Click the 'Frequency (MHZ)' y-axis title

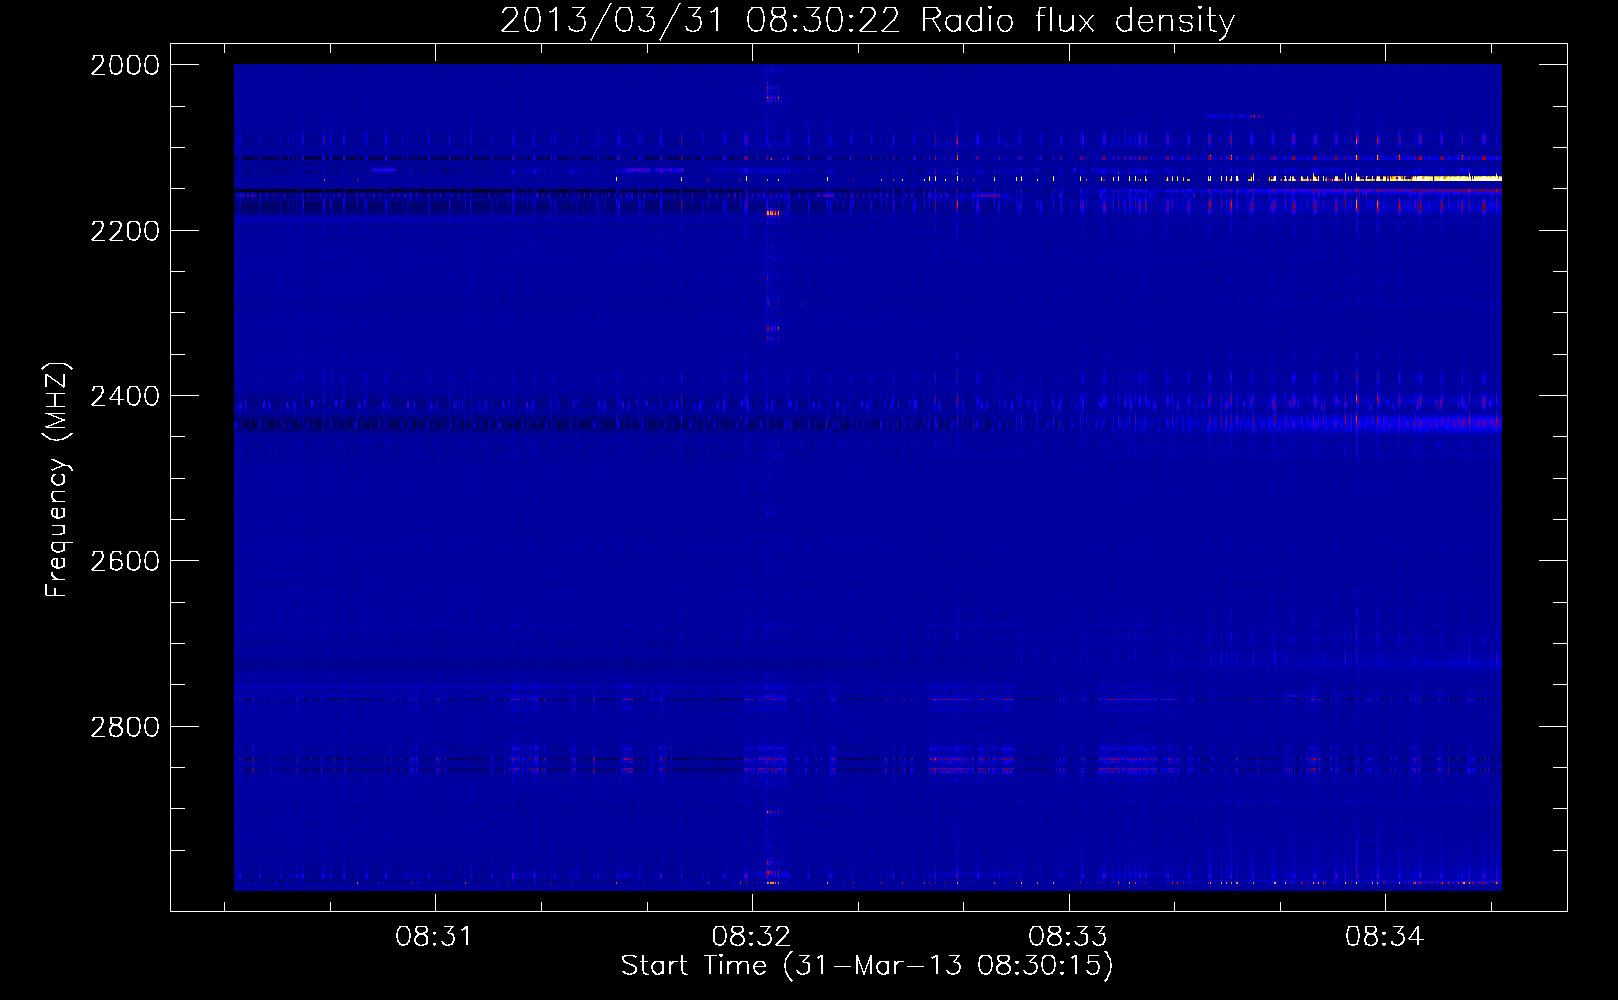(x=57, y=479)
